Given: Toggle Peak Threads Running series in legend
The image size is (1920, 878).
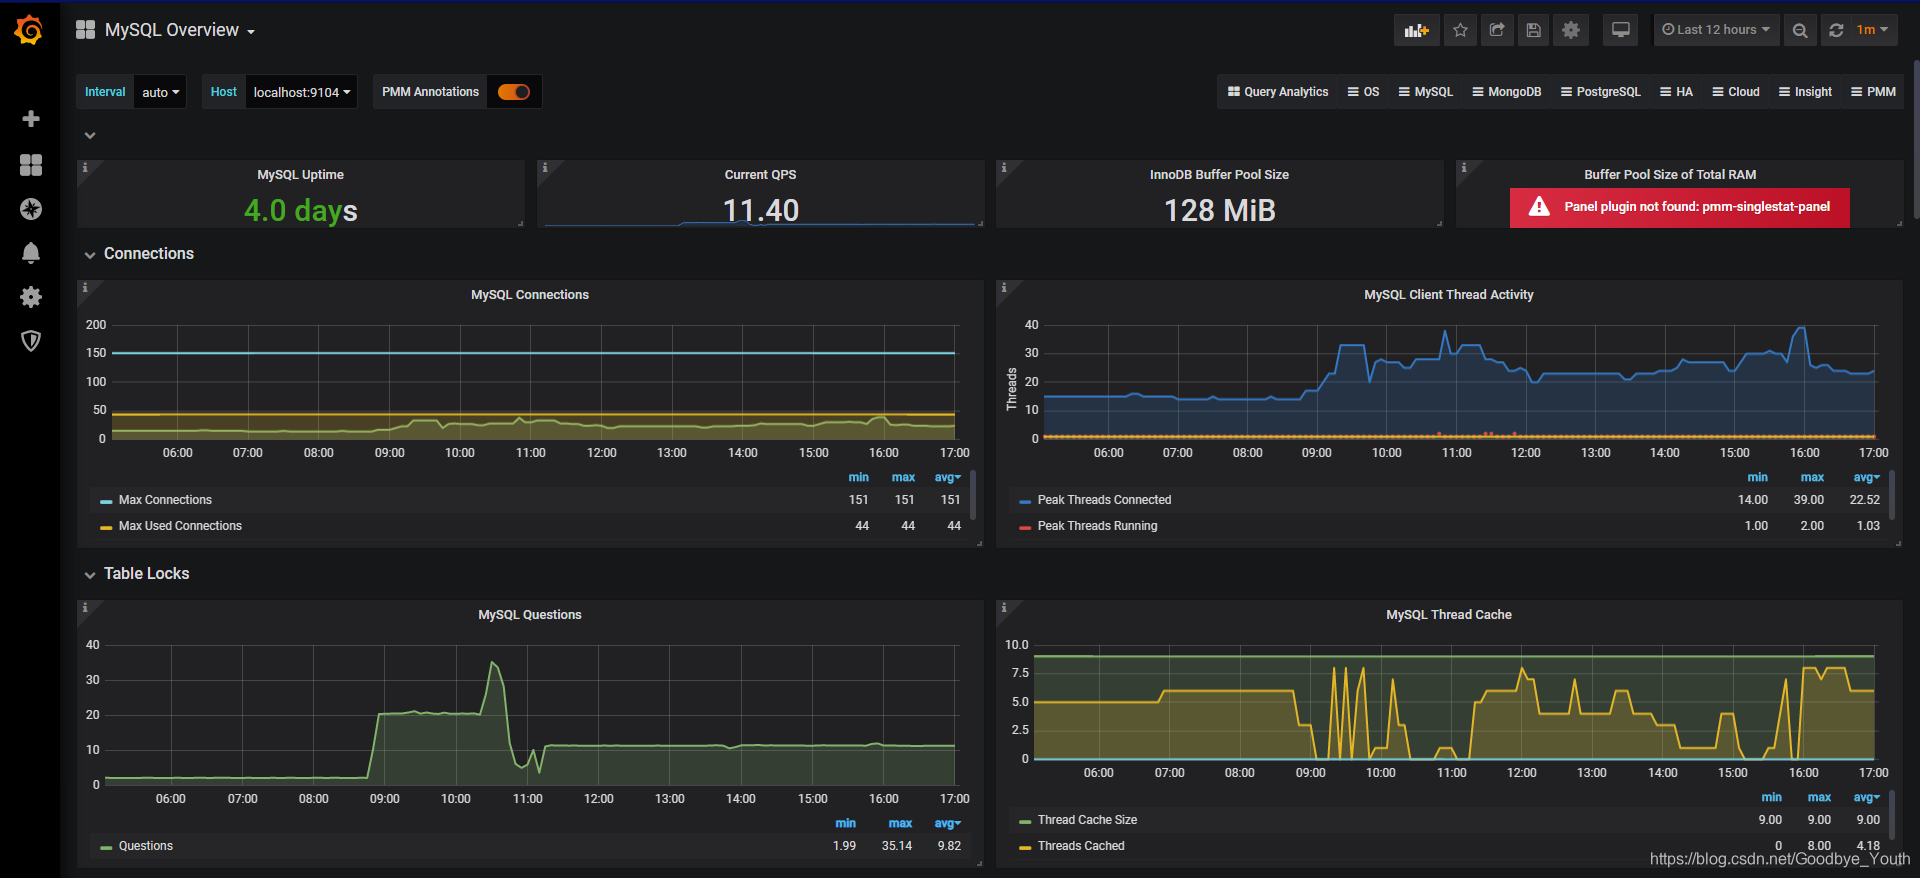Looking at the screenshot, I should pyautogui.click(x=1097, y=526).
